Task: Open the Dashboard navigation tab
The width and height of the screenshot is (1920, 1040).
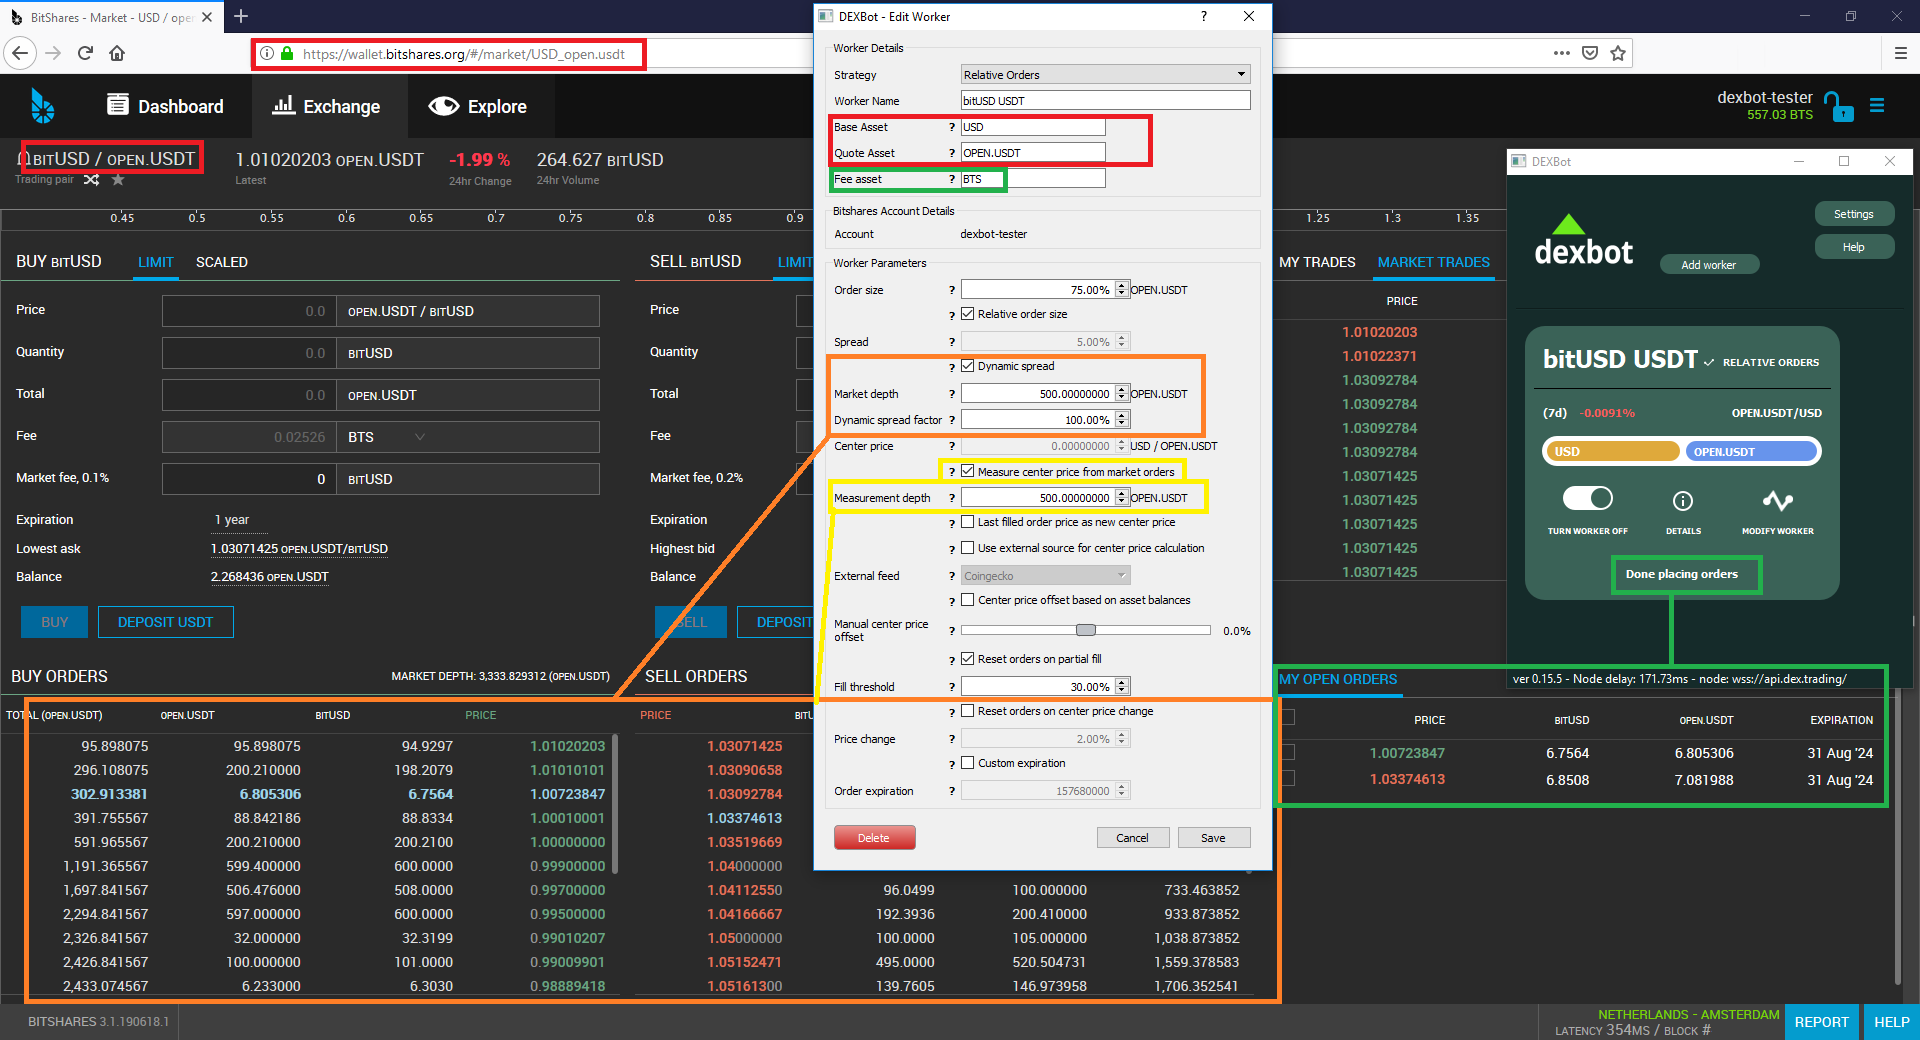Action: click(165, 106)
